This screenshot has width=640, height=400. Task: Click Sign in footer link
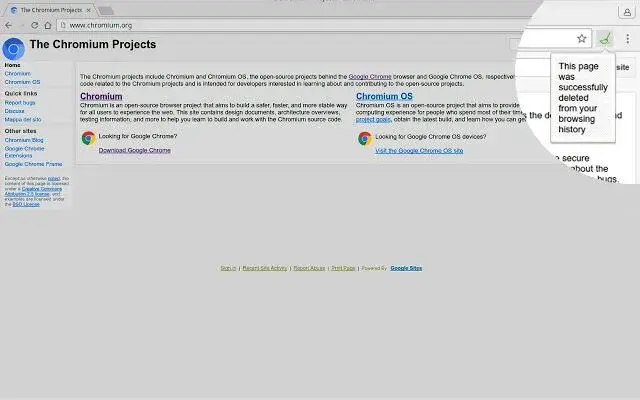click(x=228, y=268)
